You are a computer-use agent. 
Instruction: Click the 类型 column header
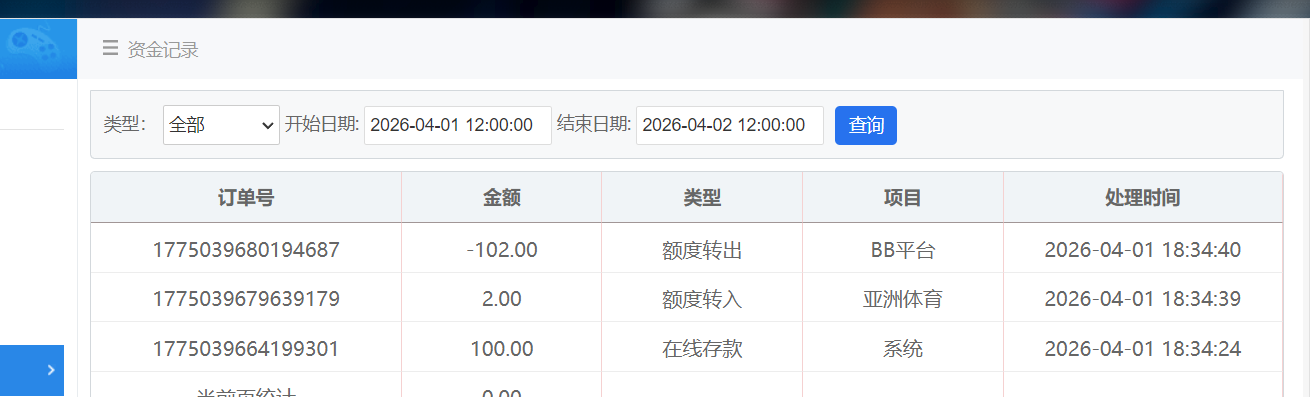point(702,197)
